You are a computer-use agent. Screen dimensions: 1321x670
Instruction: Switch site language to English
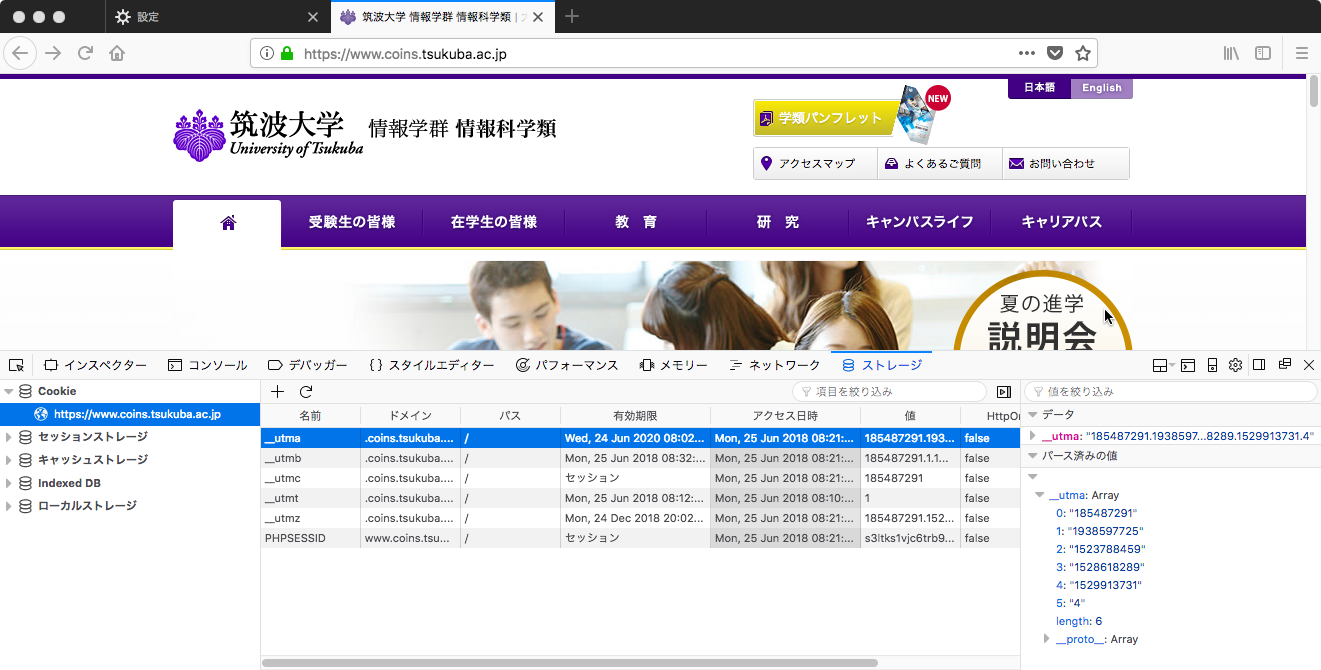[x=1101, y=88]
